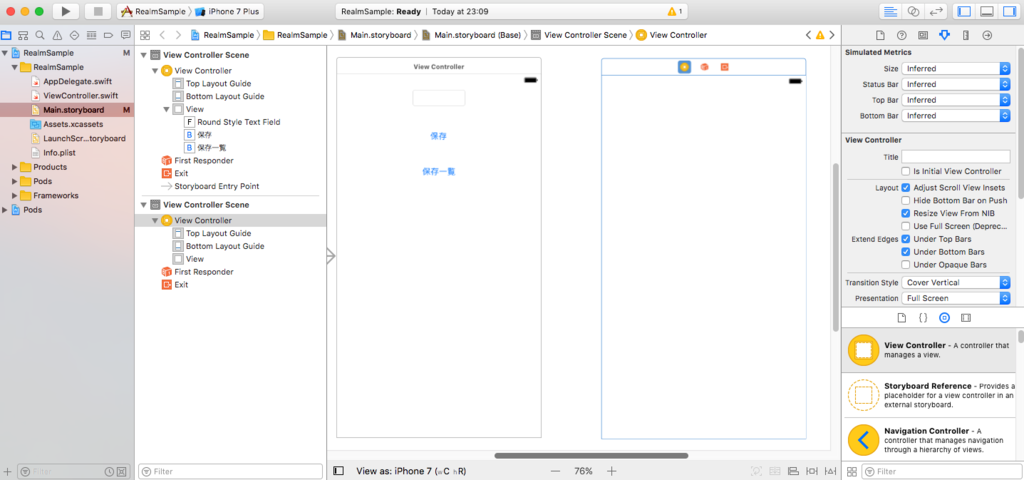Open the Code Snippet library
Image resolution: width=1024 pixels, height=480 pixels.
point(923,318)
